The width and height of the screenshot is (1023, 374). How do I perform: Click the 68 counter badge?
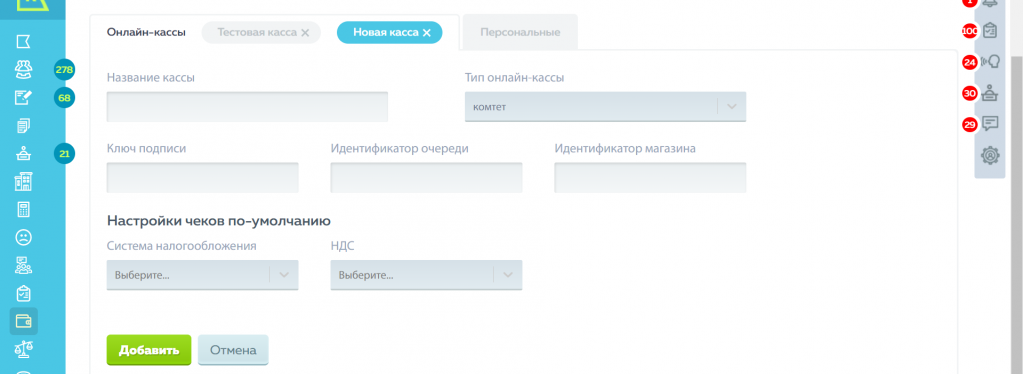click(x=65, y=98)
